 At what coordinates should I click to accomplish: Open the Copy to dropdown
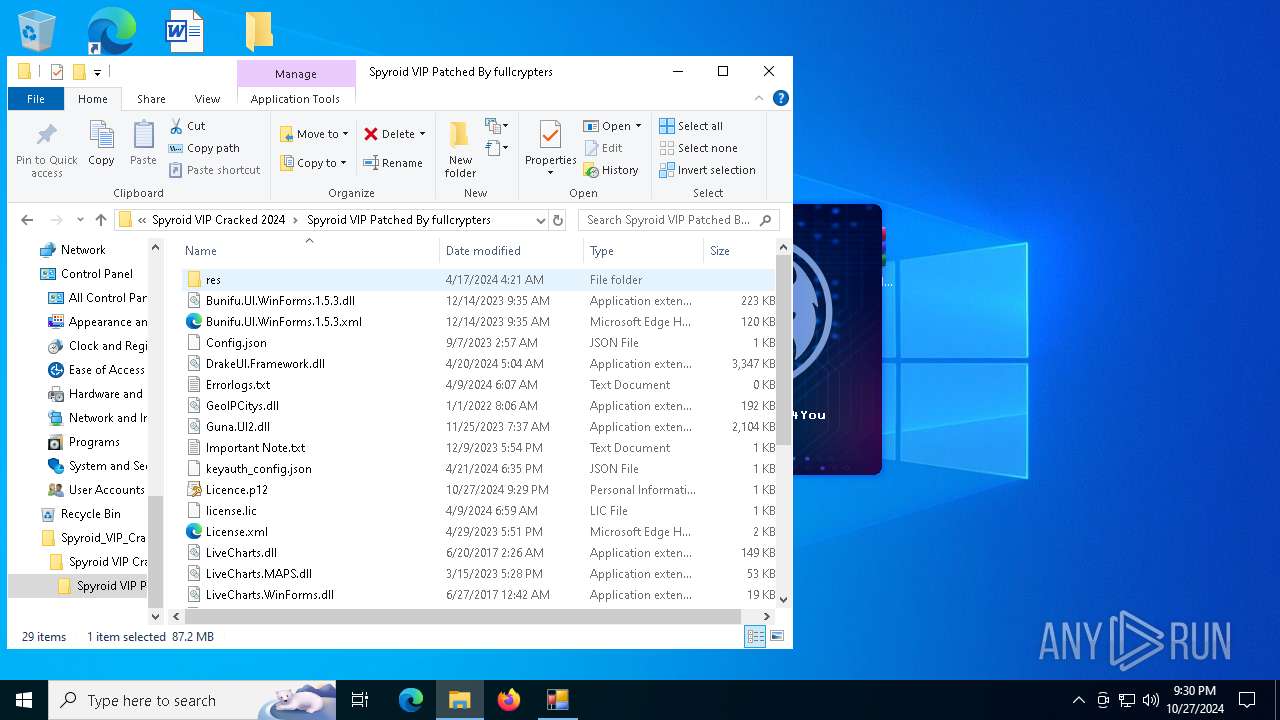[313, 163]
